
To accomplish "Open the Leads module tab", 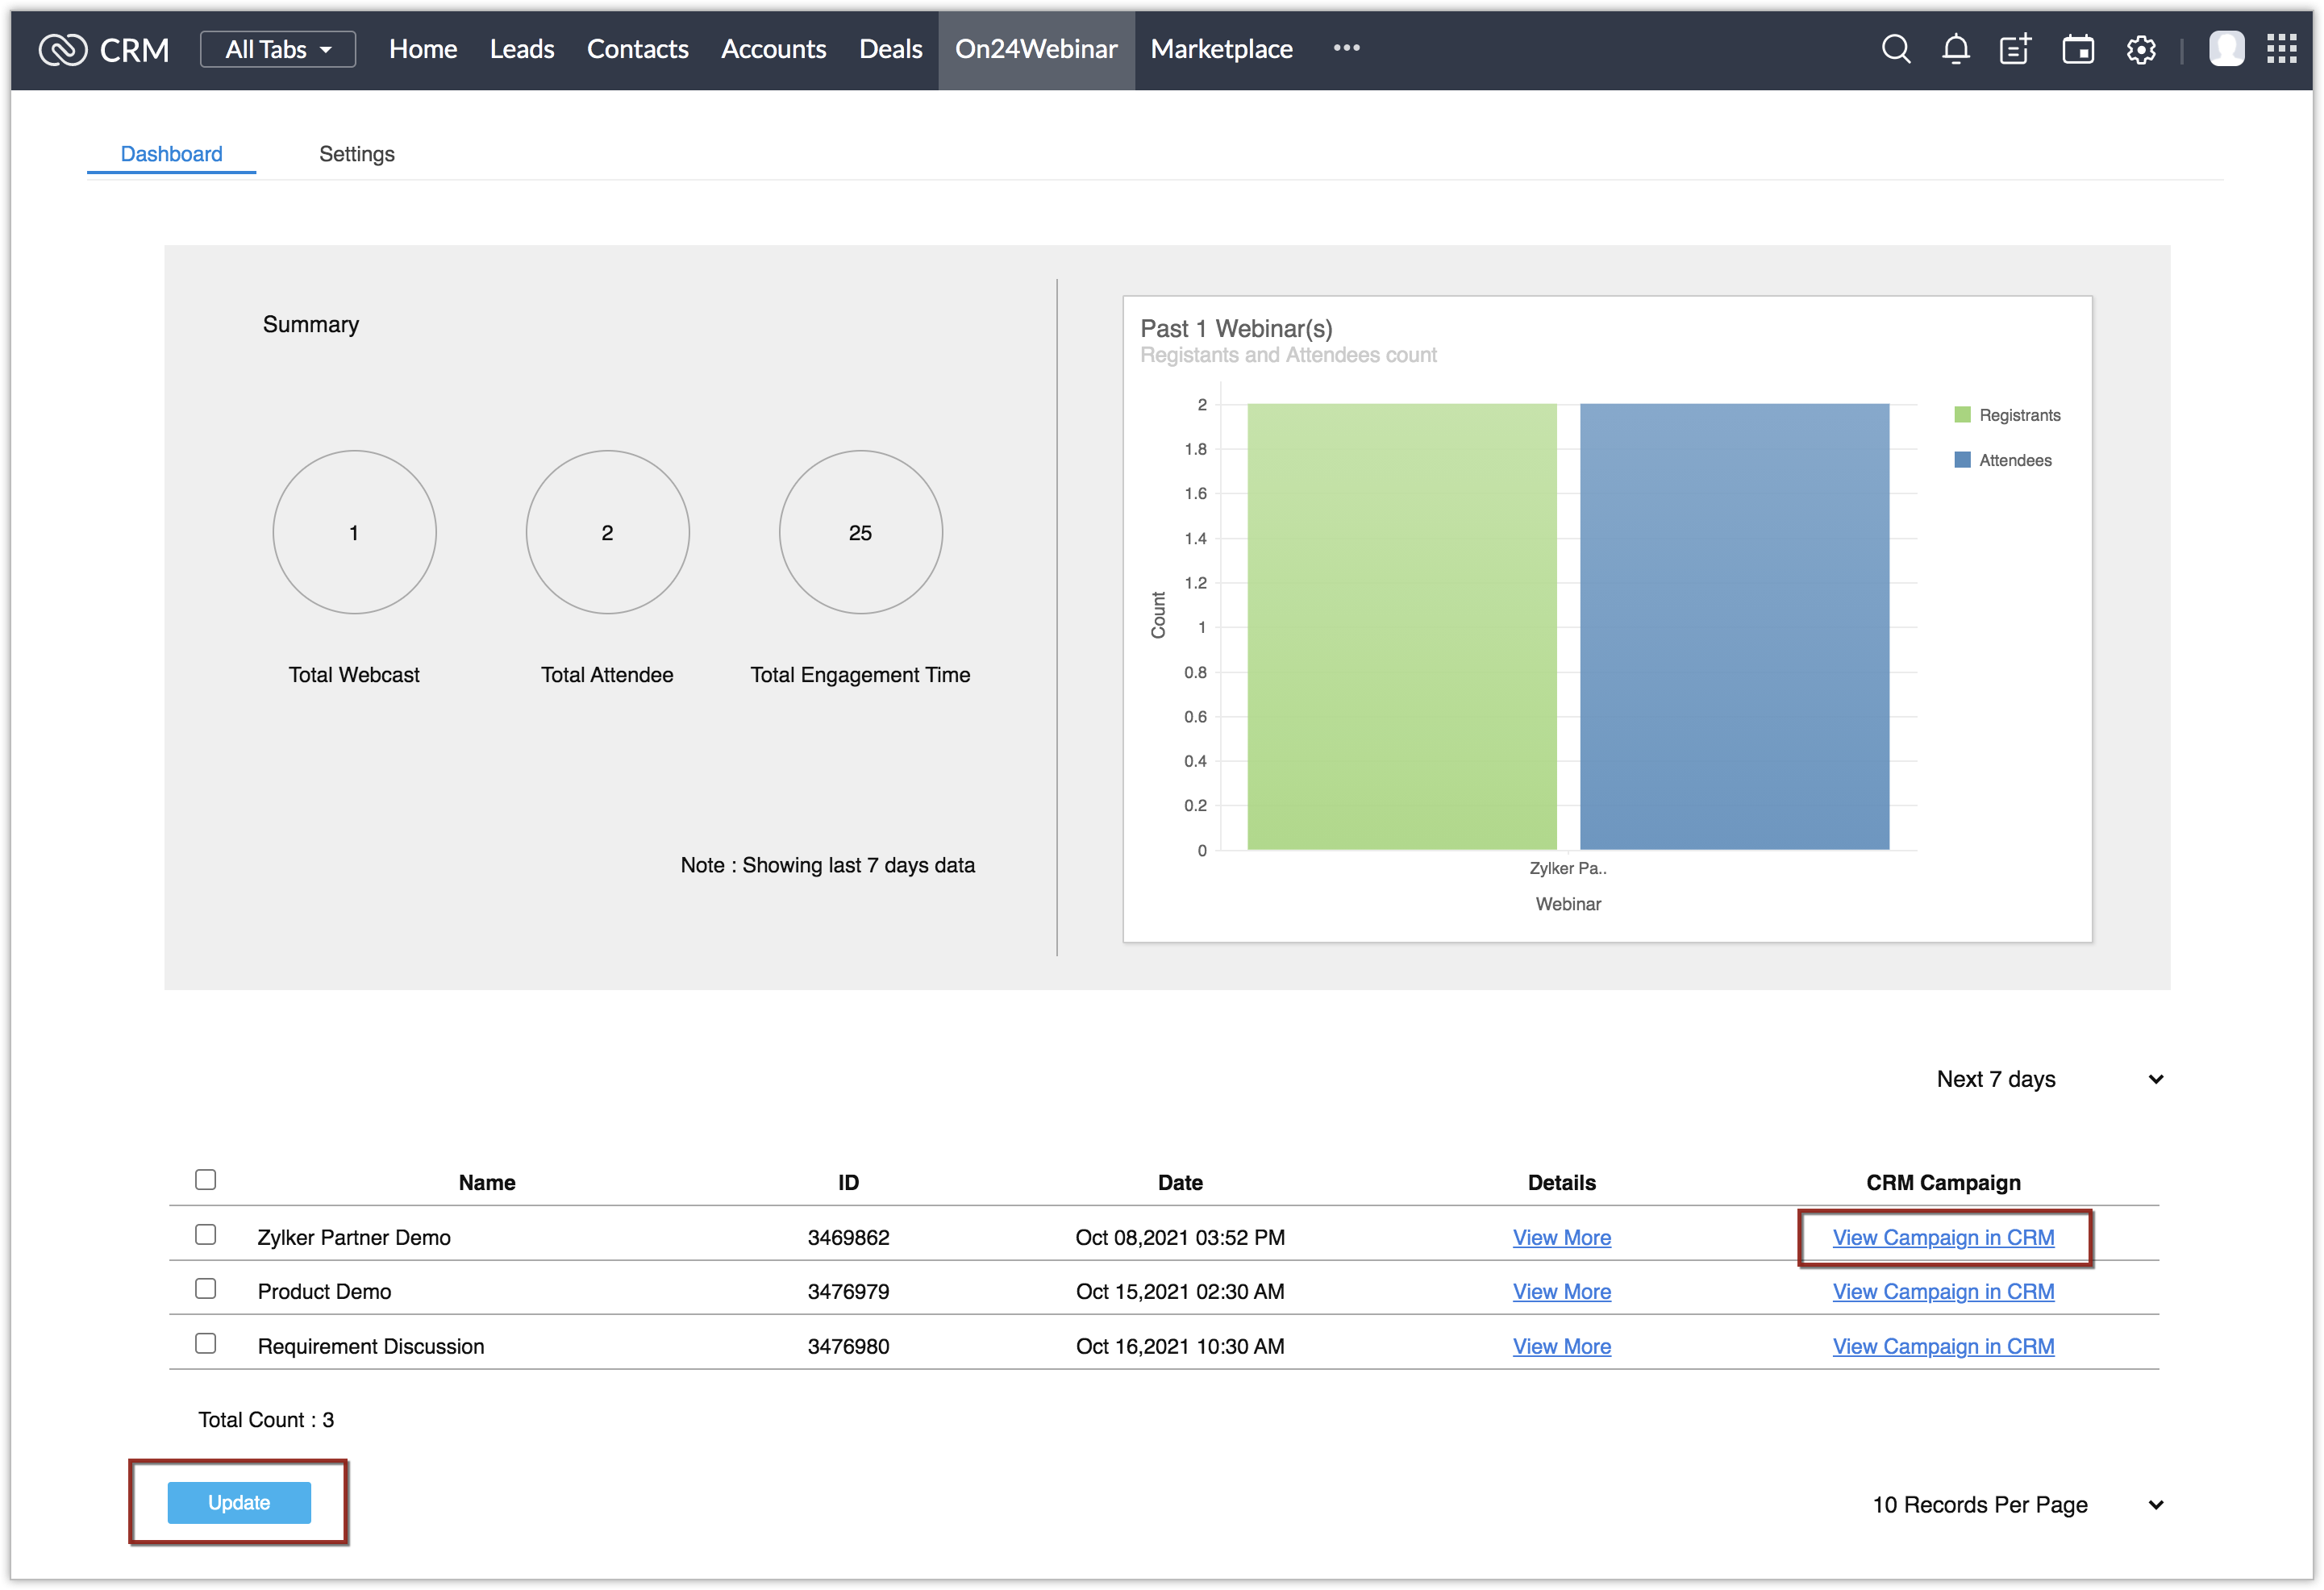I will [521, 49].
